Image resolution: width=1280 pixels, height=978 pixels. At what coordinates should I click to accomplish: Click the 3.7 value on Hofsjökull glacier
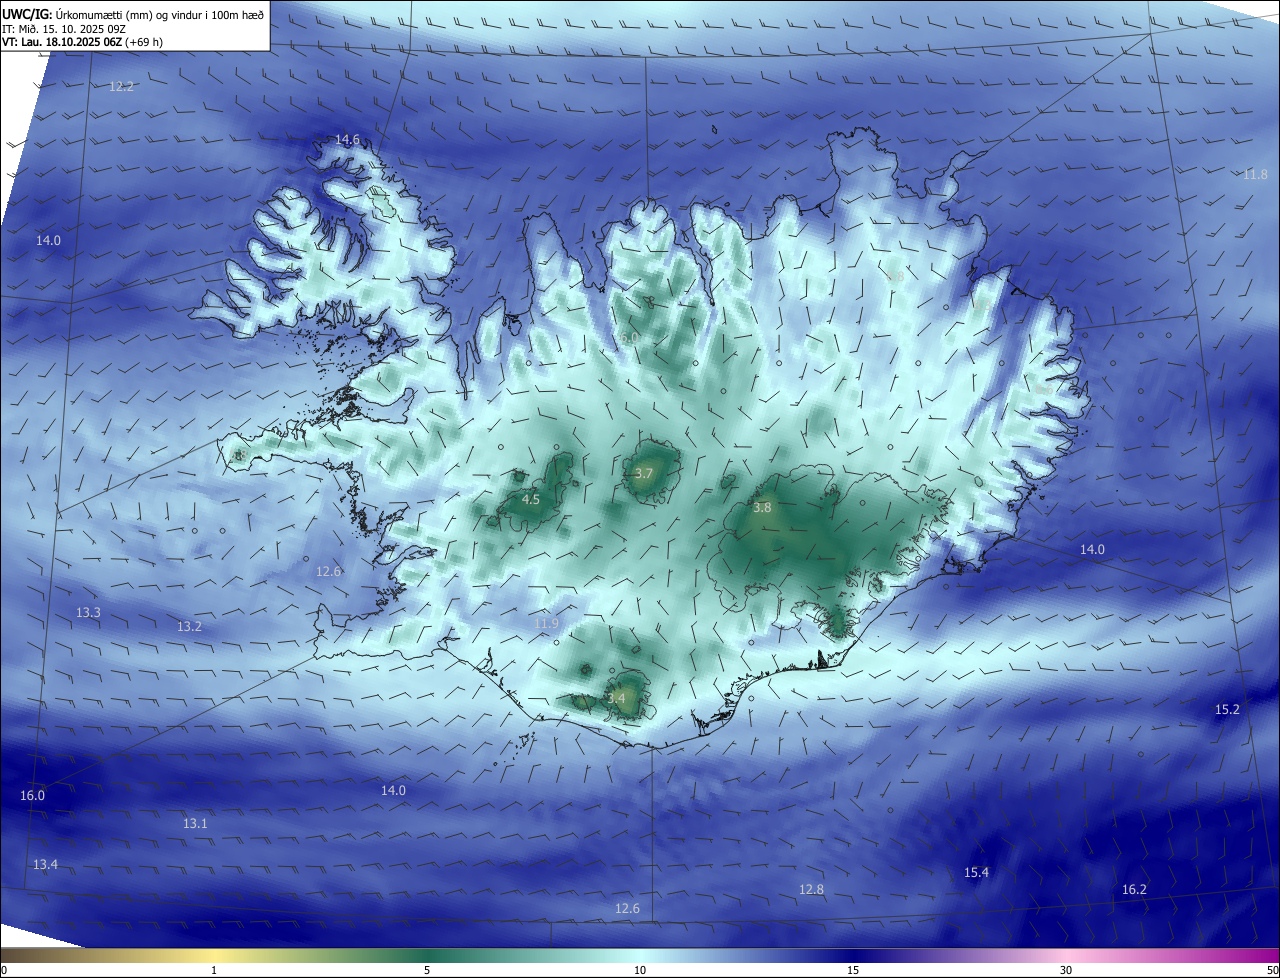point(644,473)
